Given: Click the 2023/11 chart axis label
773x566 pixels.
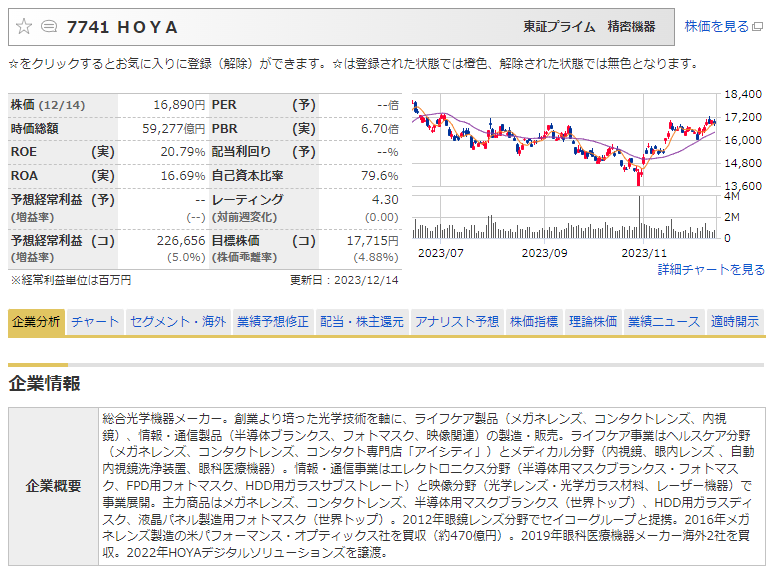Looking at the screenshot, I should (x=644, y=253).
